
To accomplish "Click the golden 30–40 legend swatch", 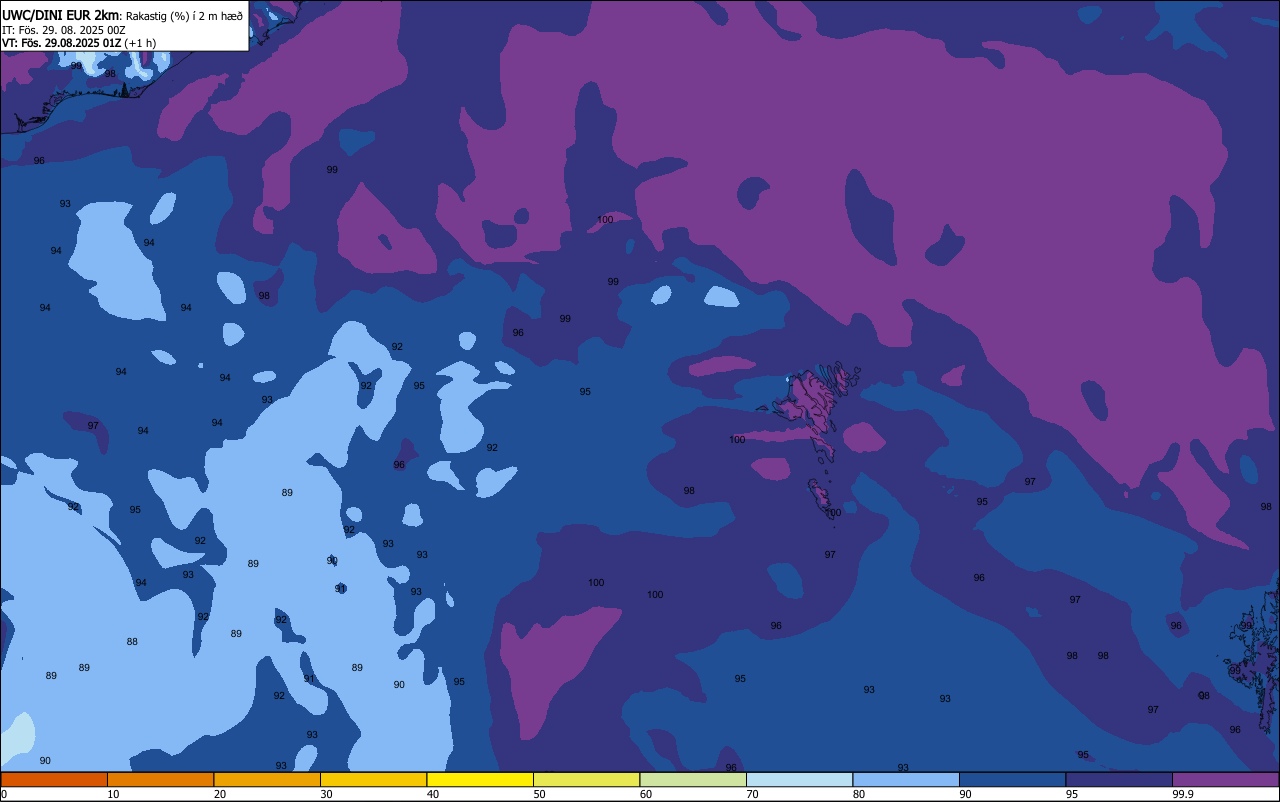I will (373, 779).
